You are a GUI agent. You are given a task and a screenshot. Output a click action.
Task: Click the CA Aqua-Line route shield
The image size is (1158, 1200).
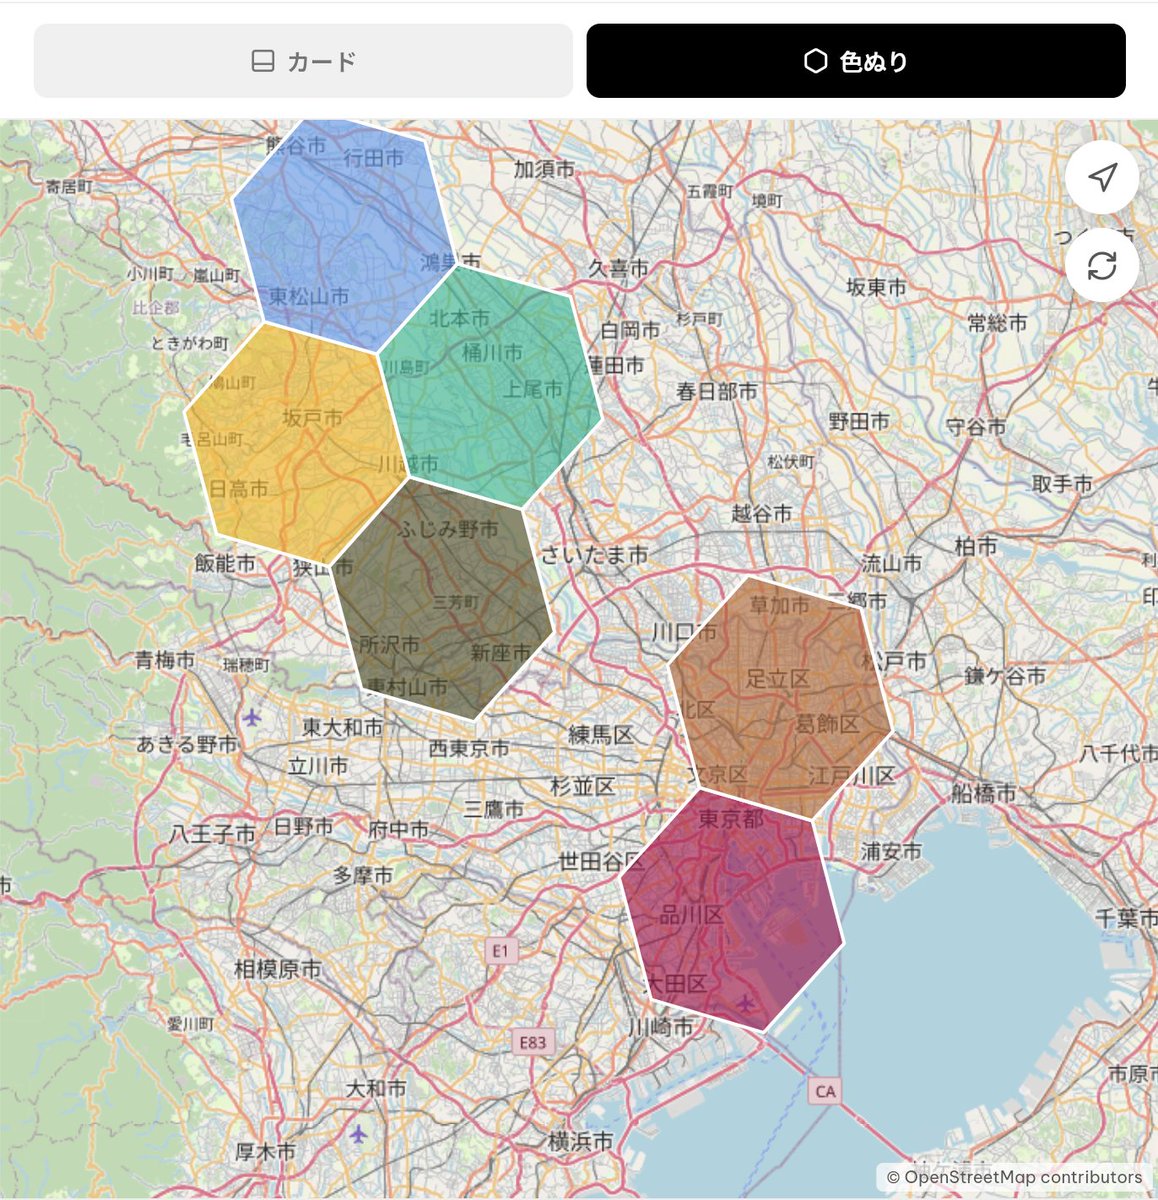coord(825,1091)
